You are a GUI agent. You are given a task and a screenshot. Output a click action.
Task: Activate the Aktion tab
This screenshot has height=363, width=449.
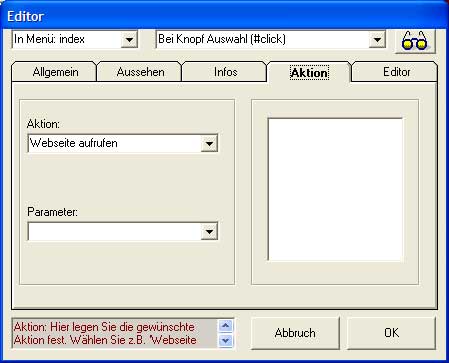(x=309, y=72)
